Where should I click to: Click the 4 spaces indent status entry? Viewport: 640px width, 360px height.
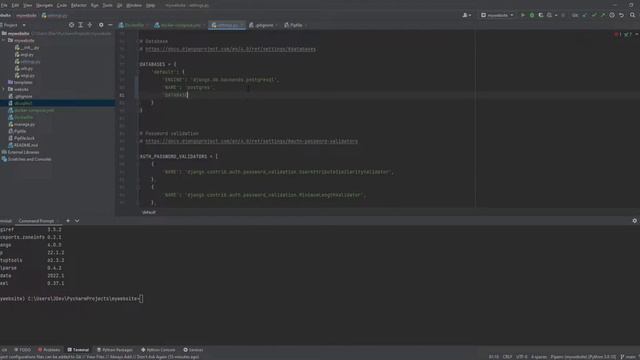tap(539, 357)
